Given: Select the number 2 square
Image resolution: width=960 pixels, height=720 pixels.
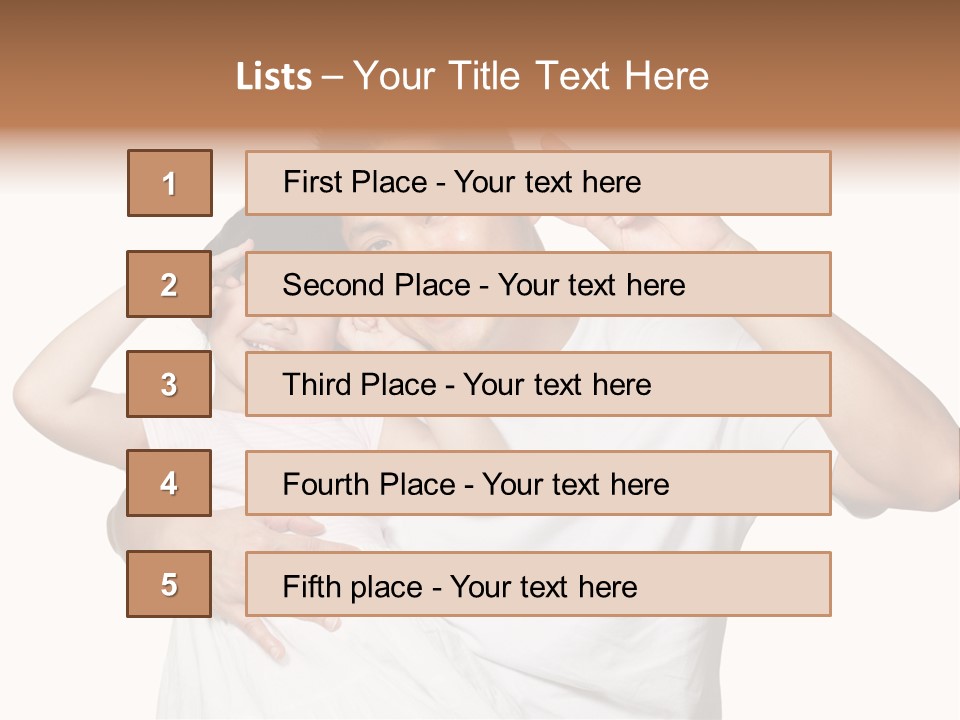Looking at the screenshot, I should [169, 284].
